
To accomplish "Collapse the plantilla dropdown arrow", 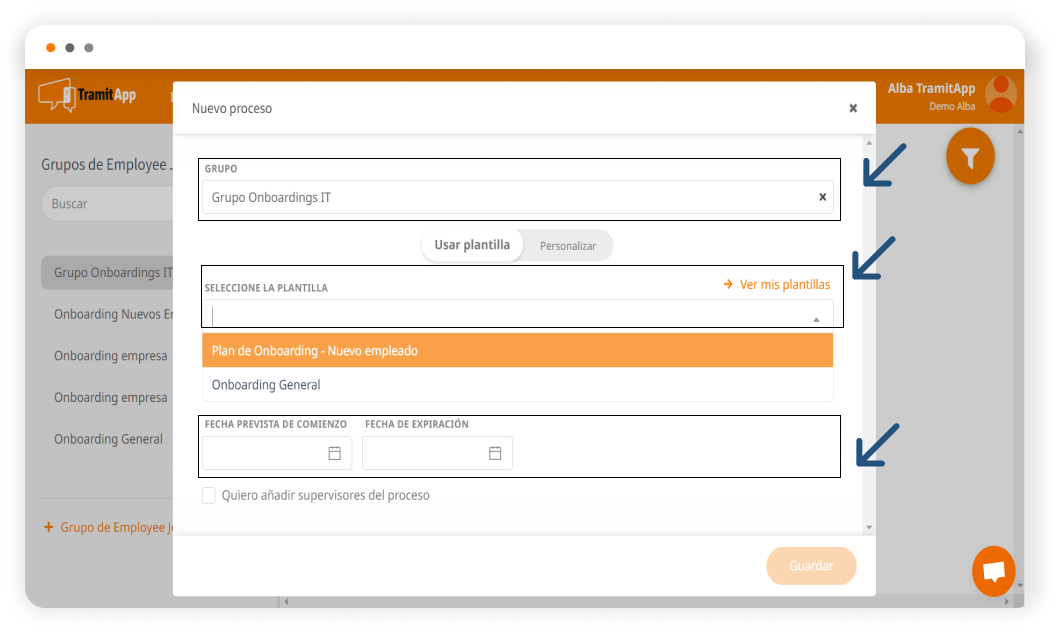I will pos(816,319).
